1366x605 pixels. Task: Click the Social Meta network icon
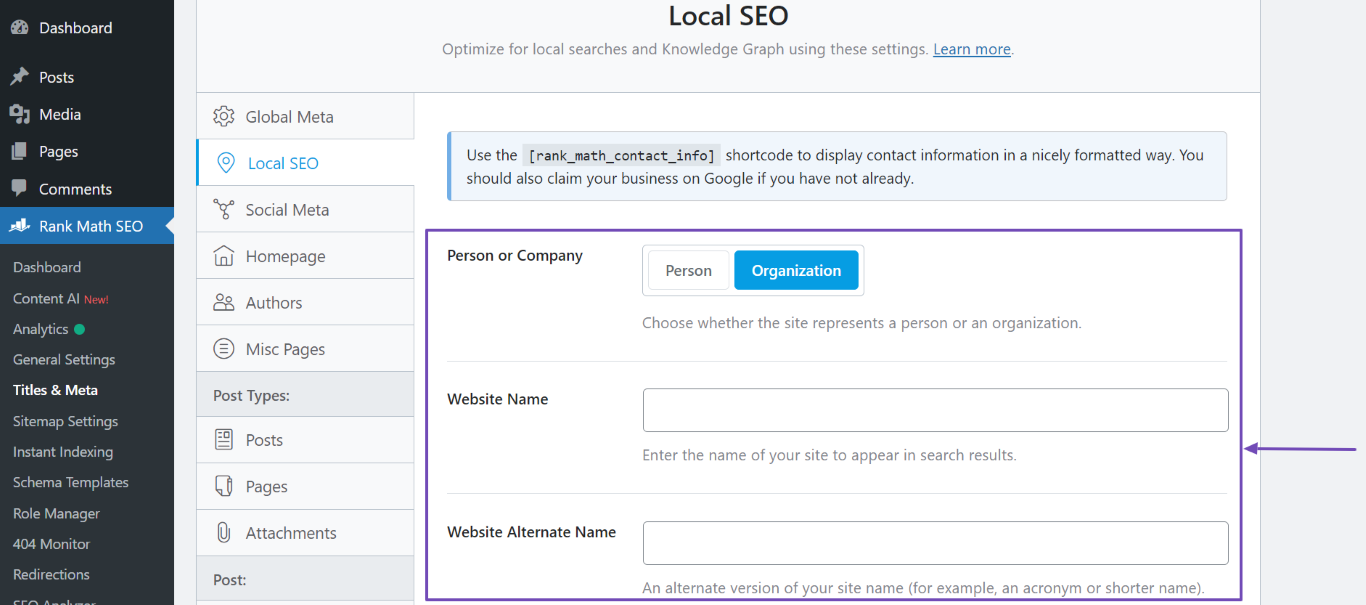pos(224,209)
